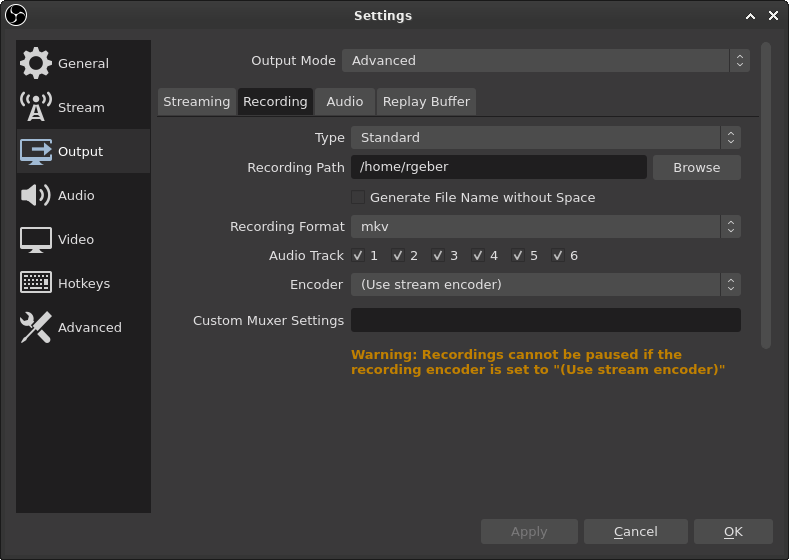Switch to the Replay Buffer tab
This screenshot has height=560, width=789.
point(426,101)
